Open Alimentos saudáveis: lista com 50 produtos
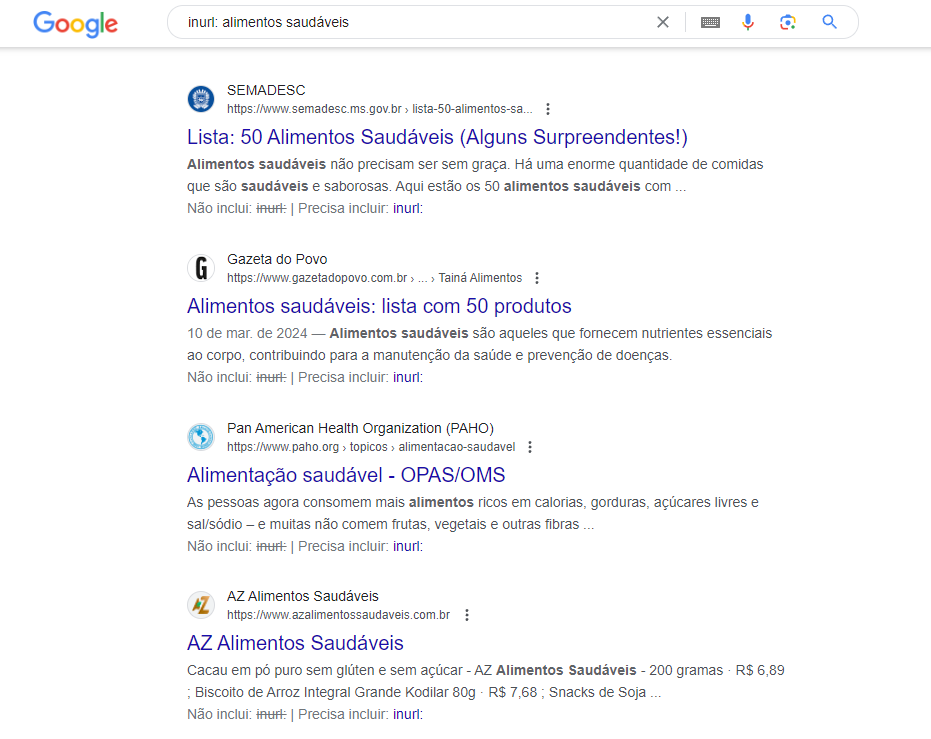Image resolution: width=931 pixels, height=739 pixels. (379, 306)
